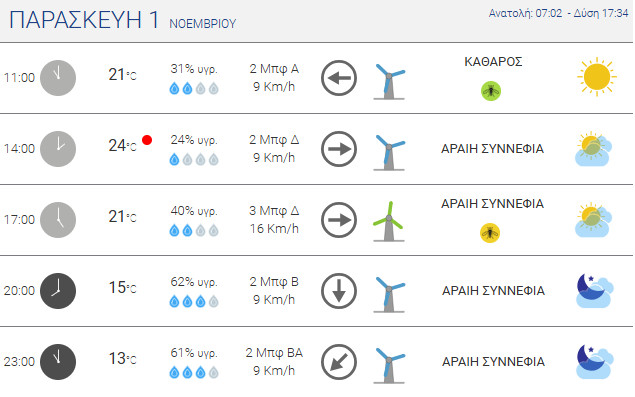Click the northeast diagonal wind arrow at 23:00
Screen dimensions: 635x397
point(339,362)
